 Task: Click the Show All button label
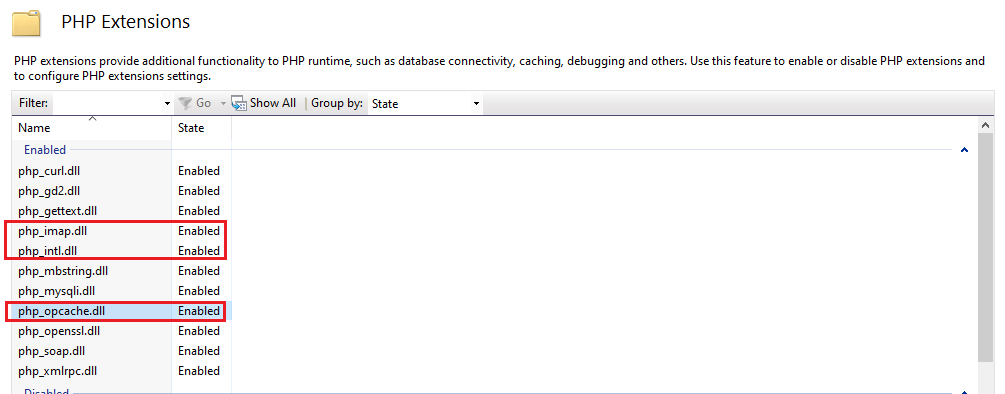pos(273,103)
